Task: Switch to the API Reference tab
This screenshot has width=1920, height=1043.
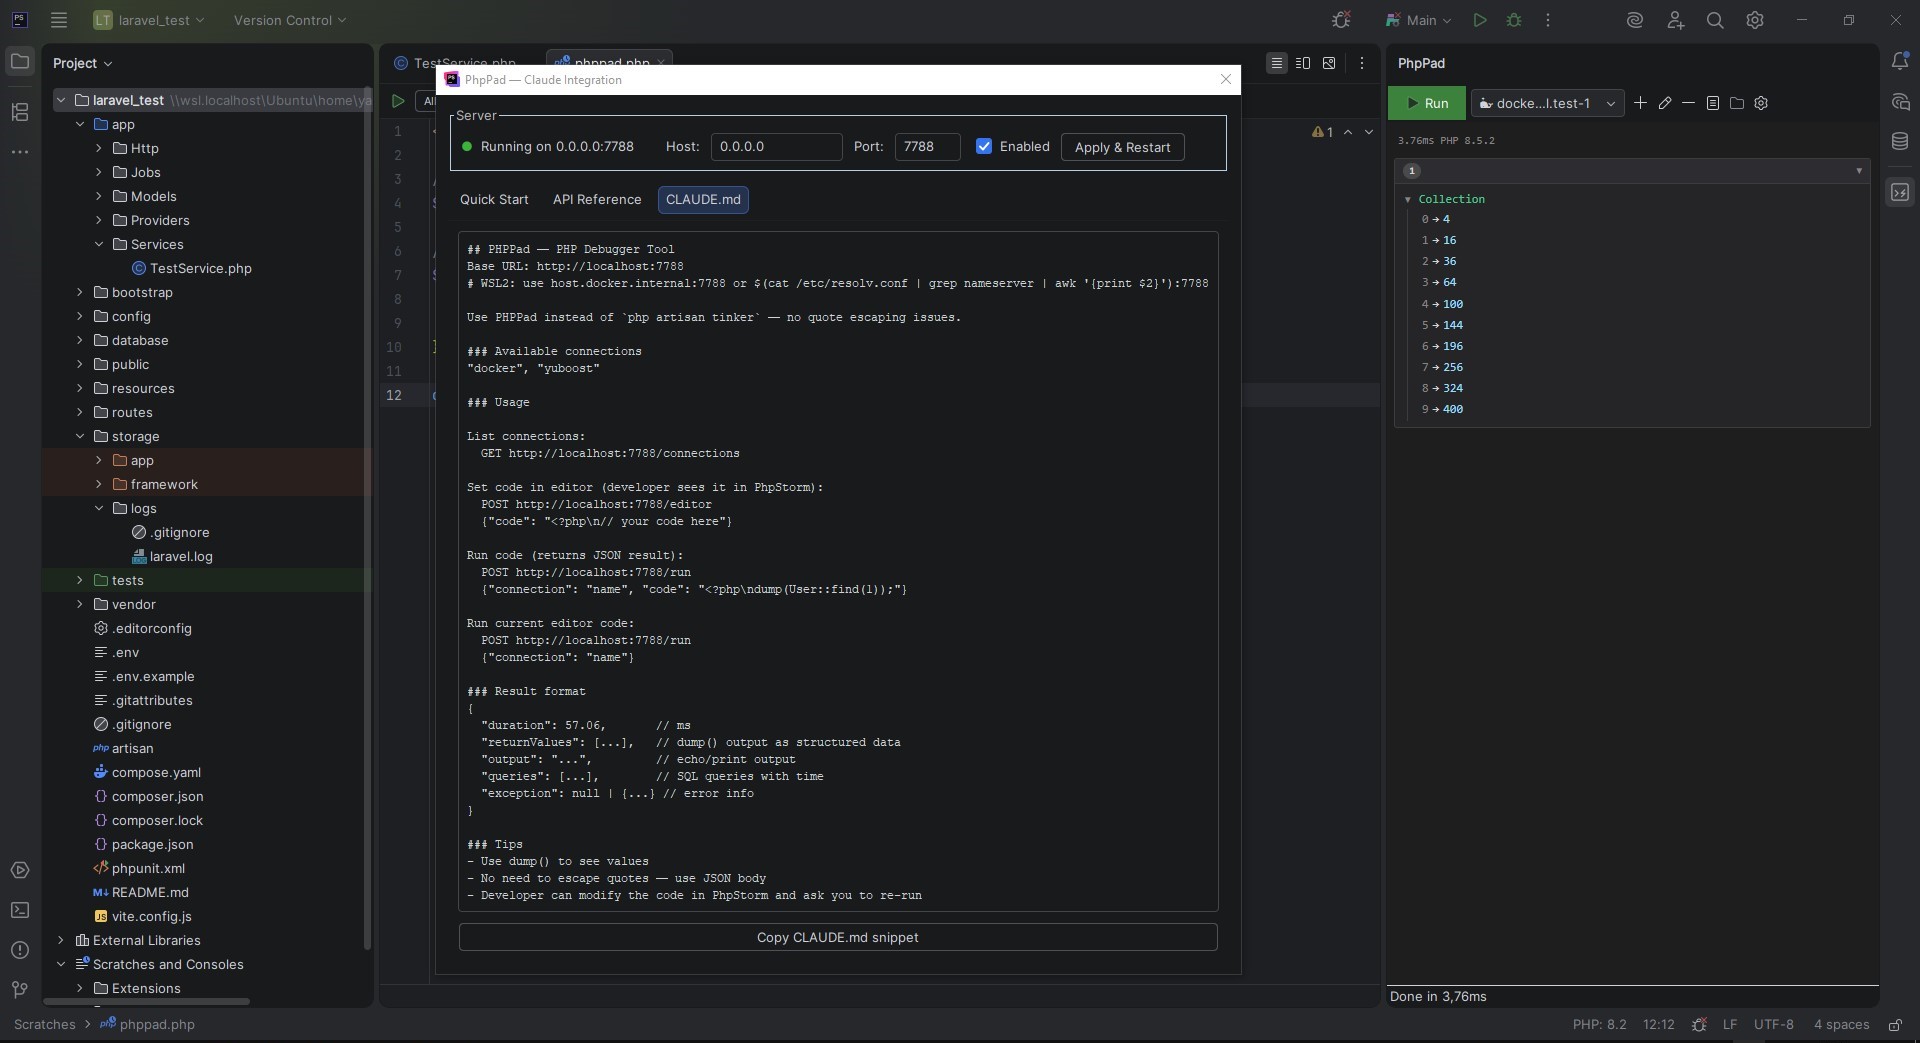Action: tap(597, 199)
